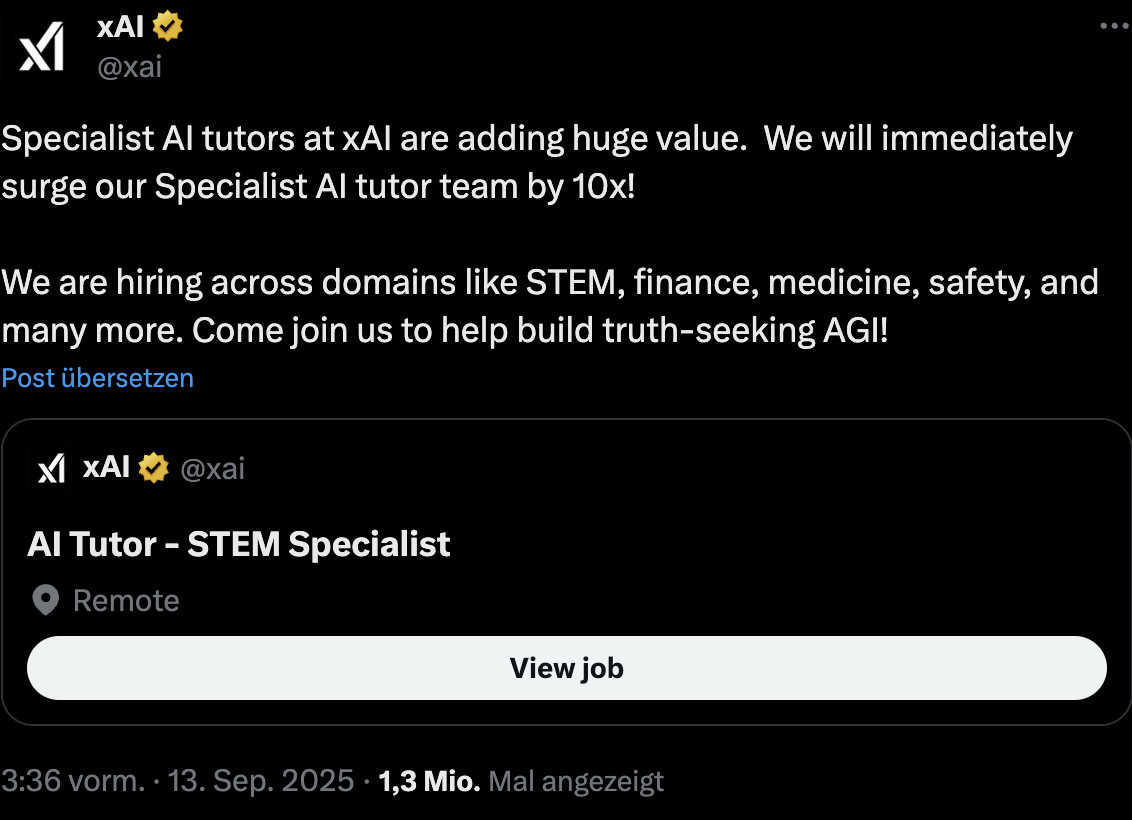Click the "13. Sep. 2025" date

260,781
